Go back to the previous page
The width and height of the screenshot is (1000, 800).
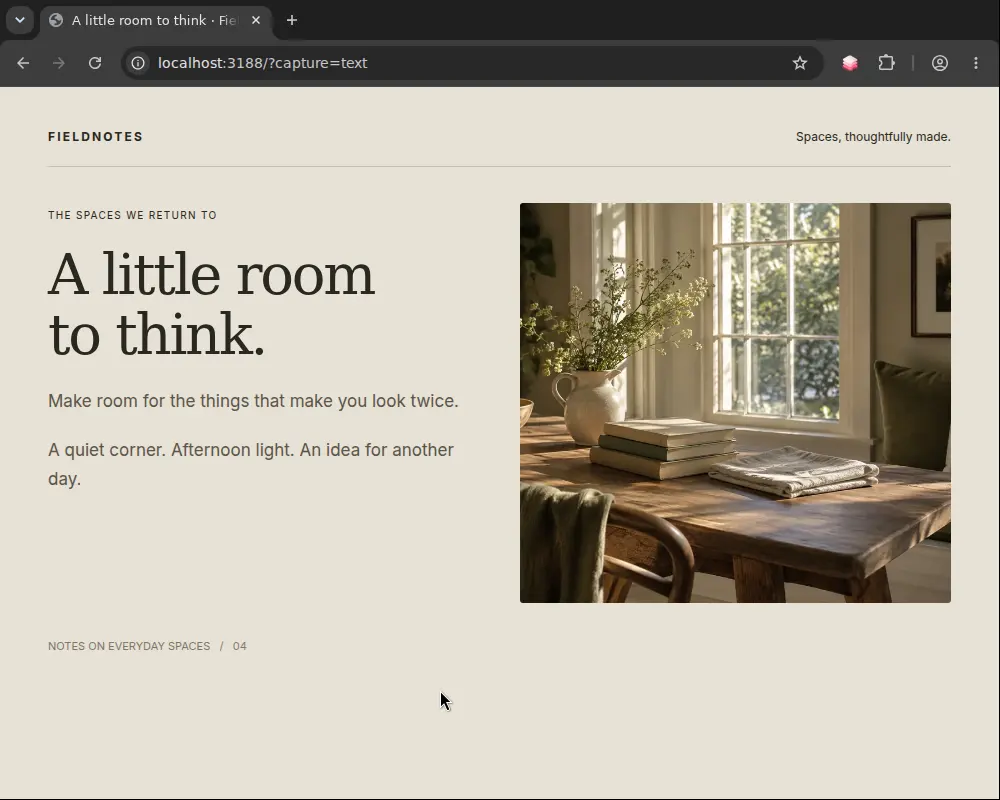pyautogui.click(x=23, y=63)
